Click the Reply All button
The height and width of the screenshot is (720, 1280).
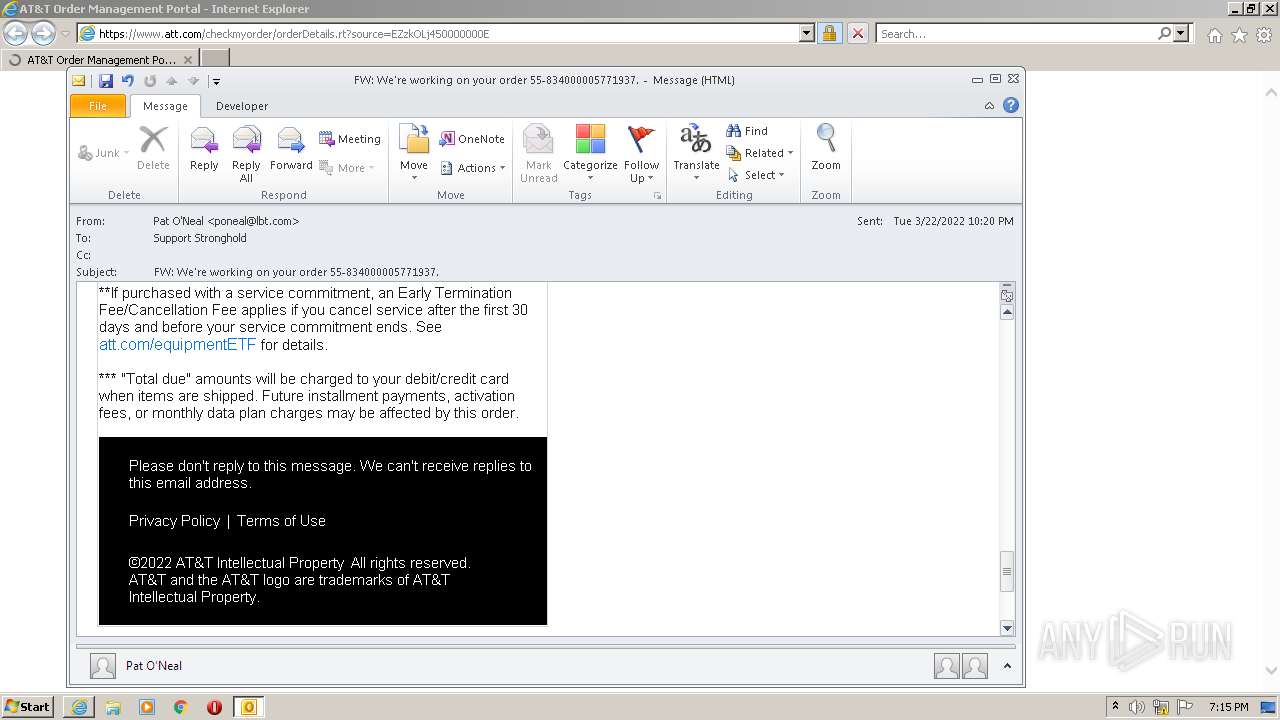pos(246,153)
